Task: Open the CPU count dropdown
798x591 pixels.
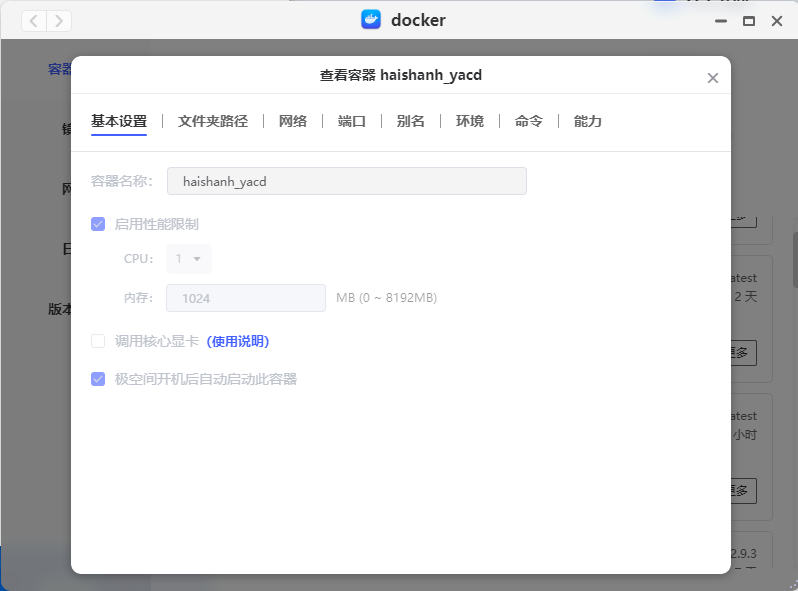Action: (x=189, y=259)
